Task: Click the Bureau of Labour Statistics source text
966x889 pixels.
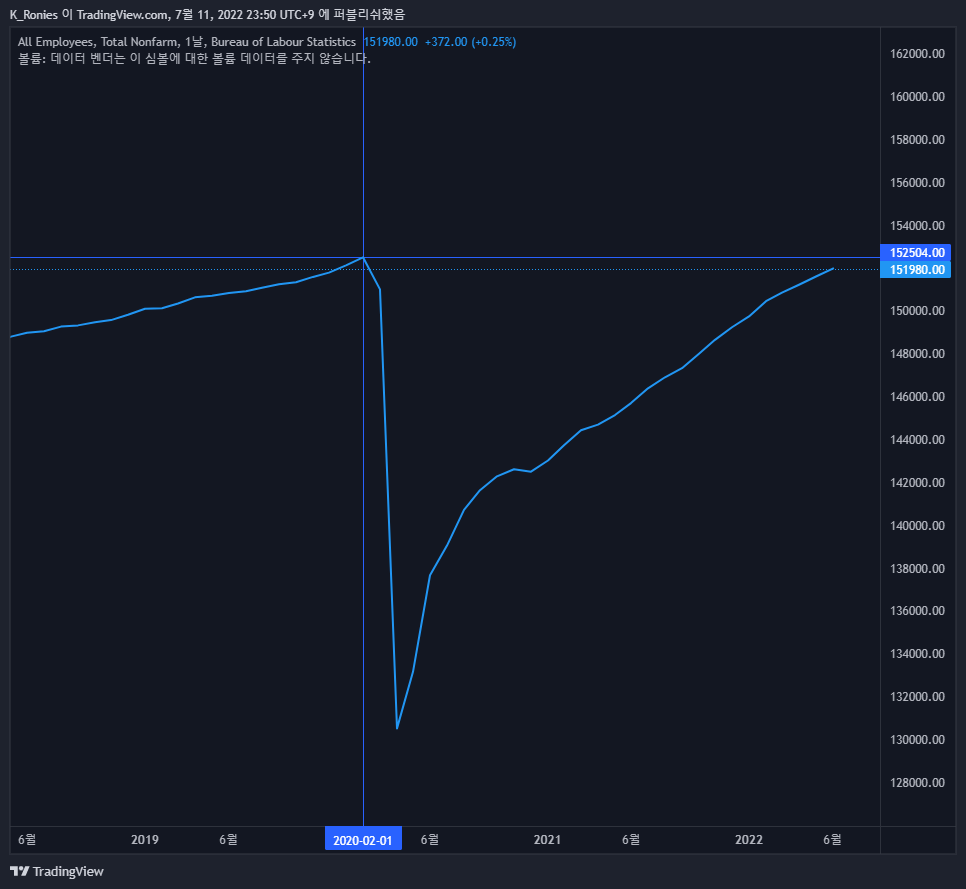Action: [x=283, y=42]
